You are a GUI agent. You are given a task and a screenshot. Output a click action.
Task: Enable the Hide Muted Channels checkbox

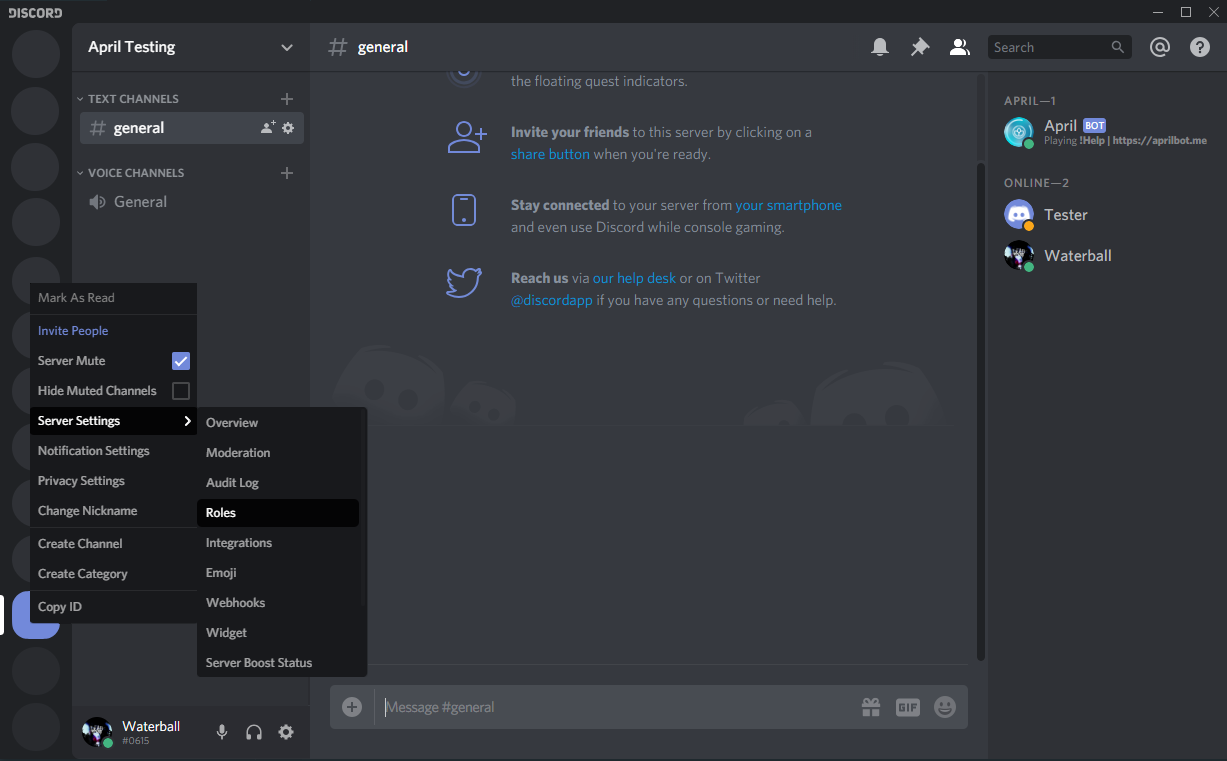coord(181,390)
